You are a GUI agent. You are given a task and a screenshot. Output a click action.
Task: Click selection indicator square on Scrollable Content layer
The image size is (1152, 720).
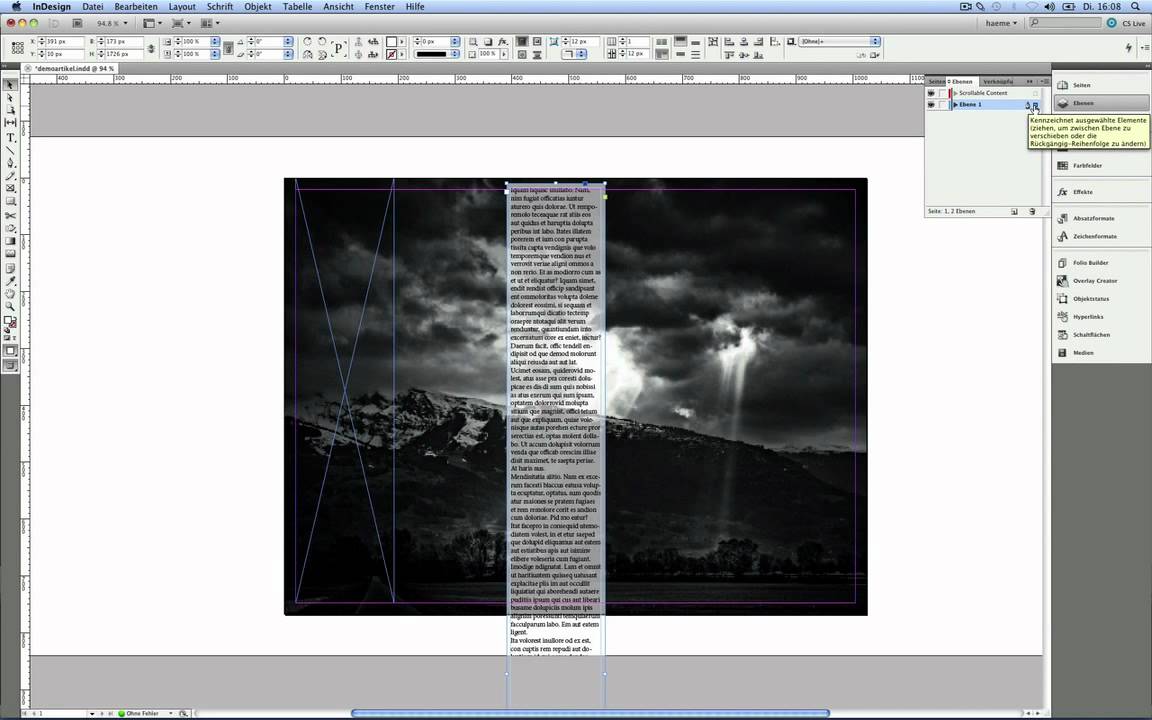(x=1036, y=93)
